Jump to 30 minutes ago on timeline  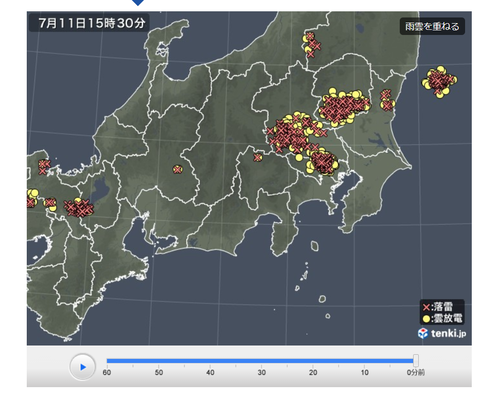click(262, 372)
